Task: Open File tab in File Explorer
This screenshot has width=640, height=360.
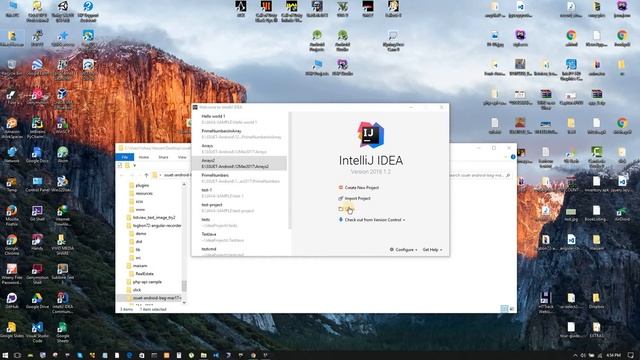Action: coord(125,157)
